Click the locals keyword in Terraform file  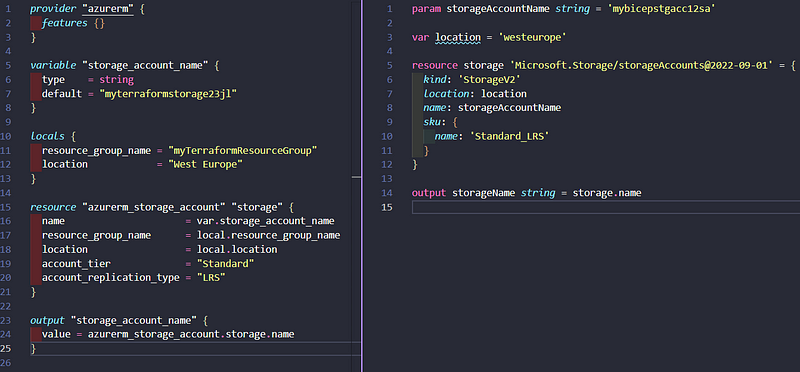click(x=47, y=136)
